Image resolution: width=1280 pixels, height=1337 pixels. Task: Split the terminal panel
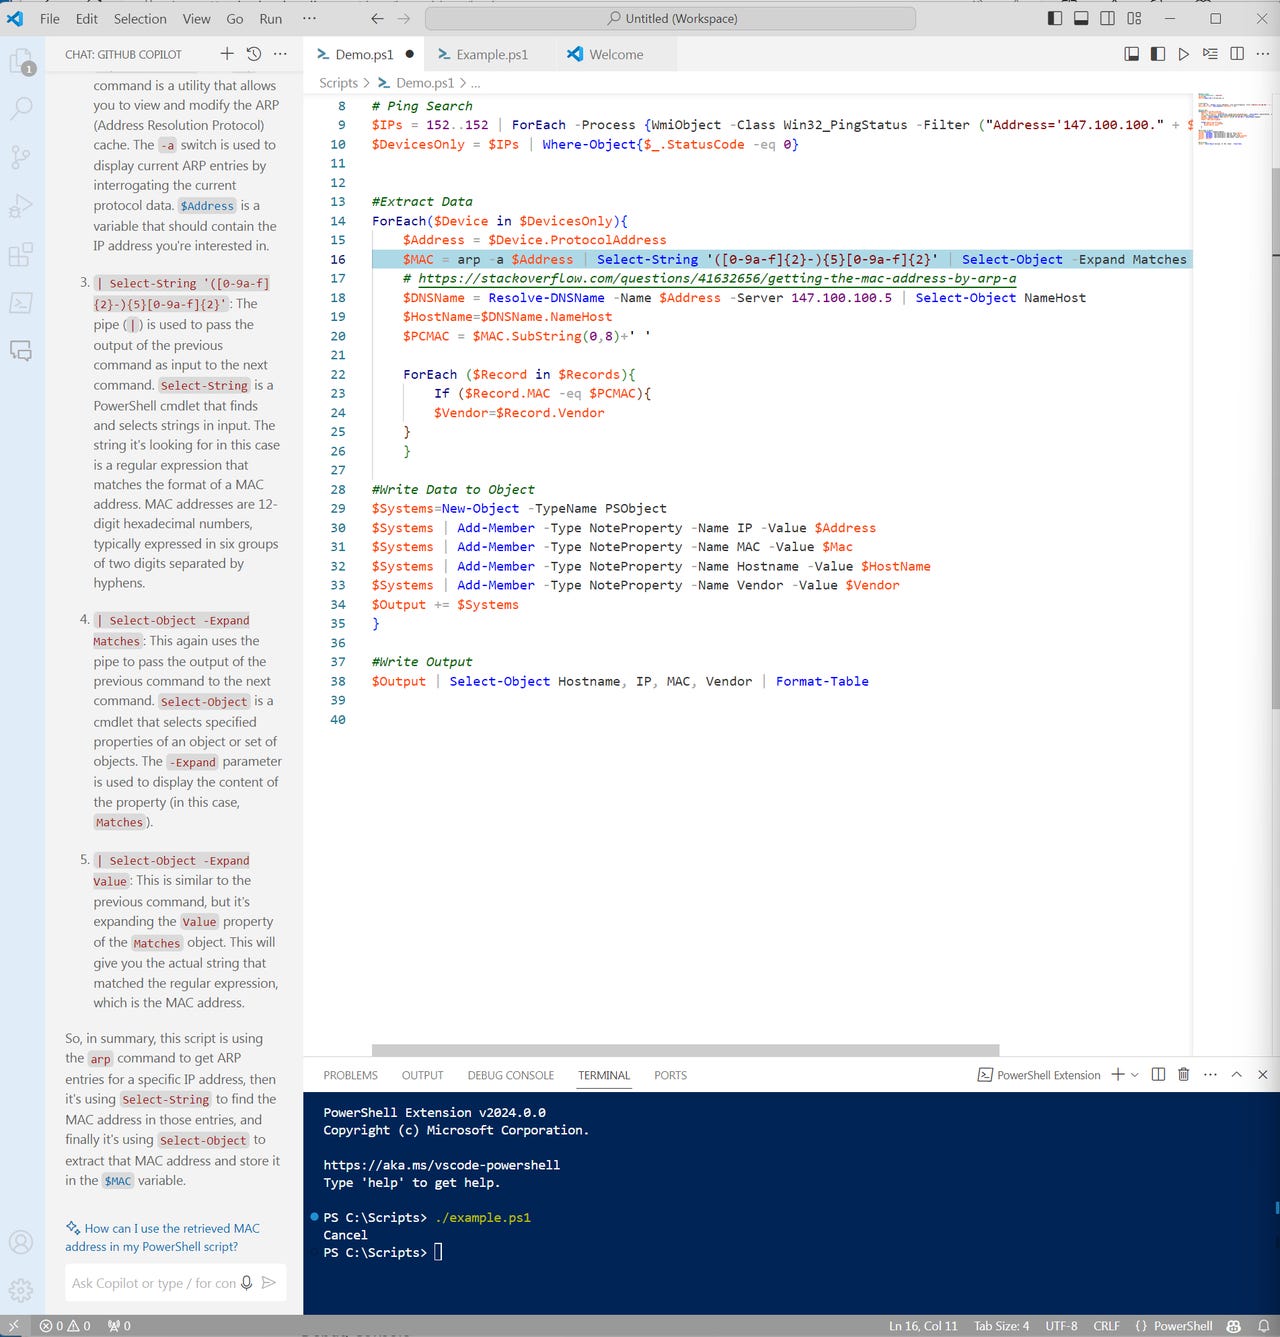point(1158,1075)
